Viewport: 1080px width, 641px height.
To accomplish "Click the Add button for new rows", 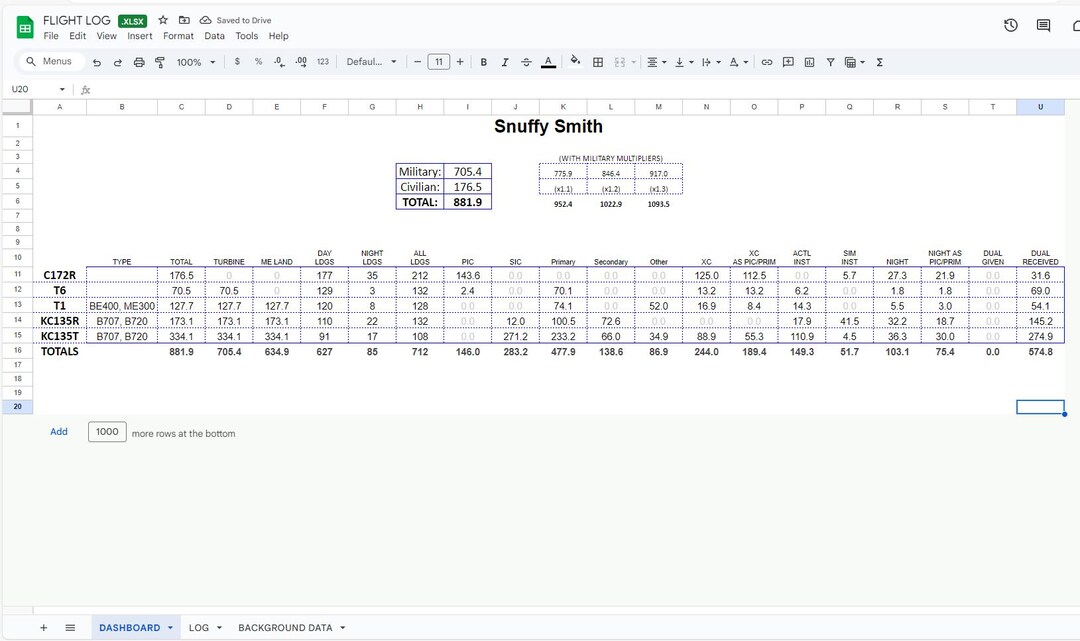I will click(x=59, y=431).
